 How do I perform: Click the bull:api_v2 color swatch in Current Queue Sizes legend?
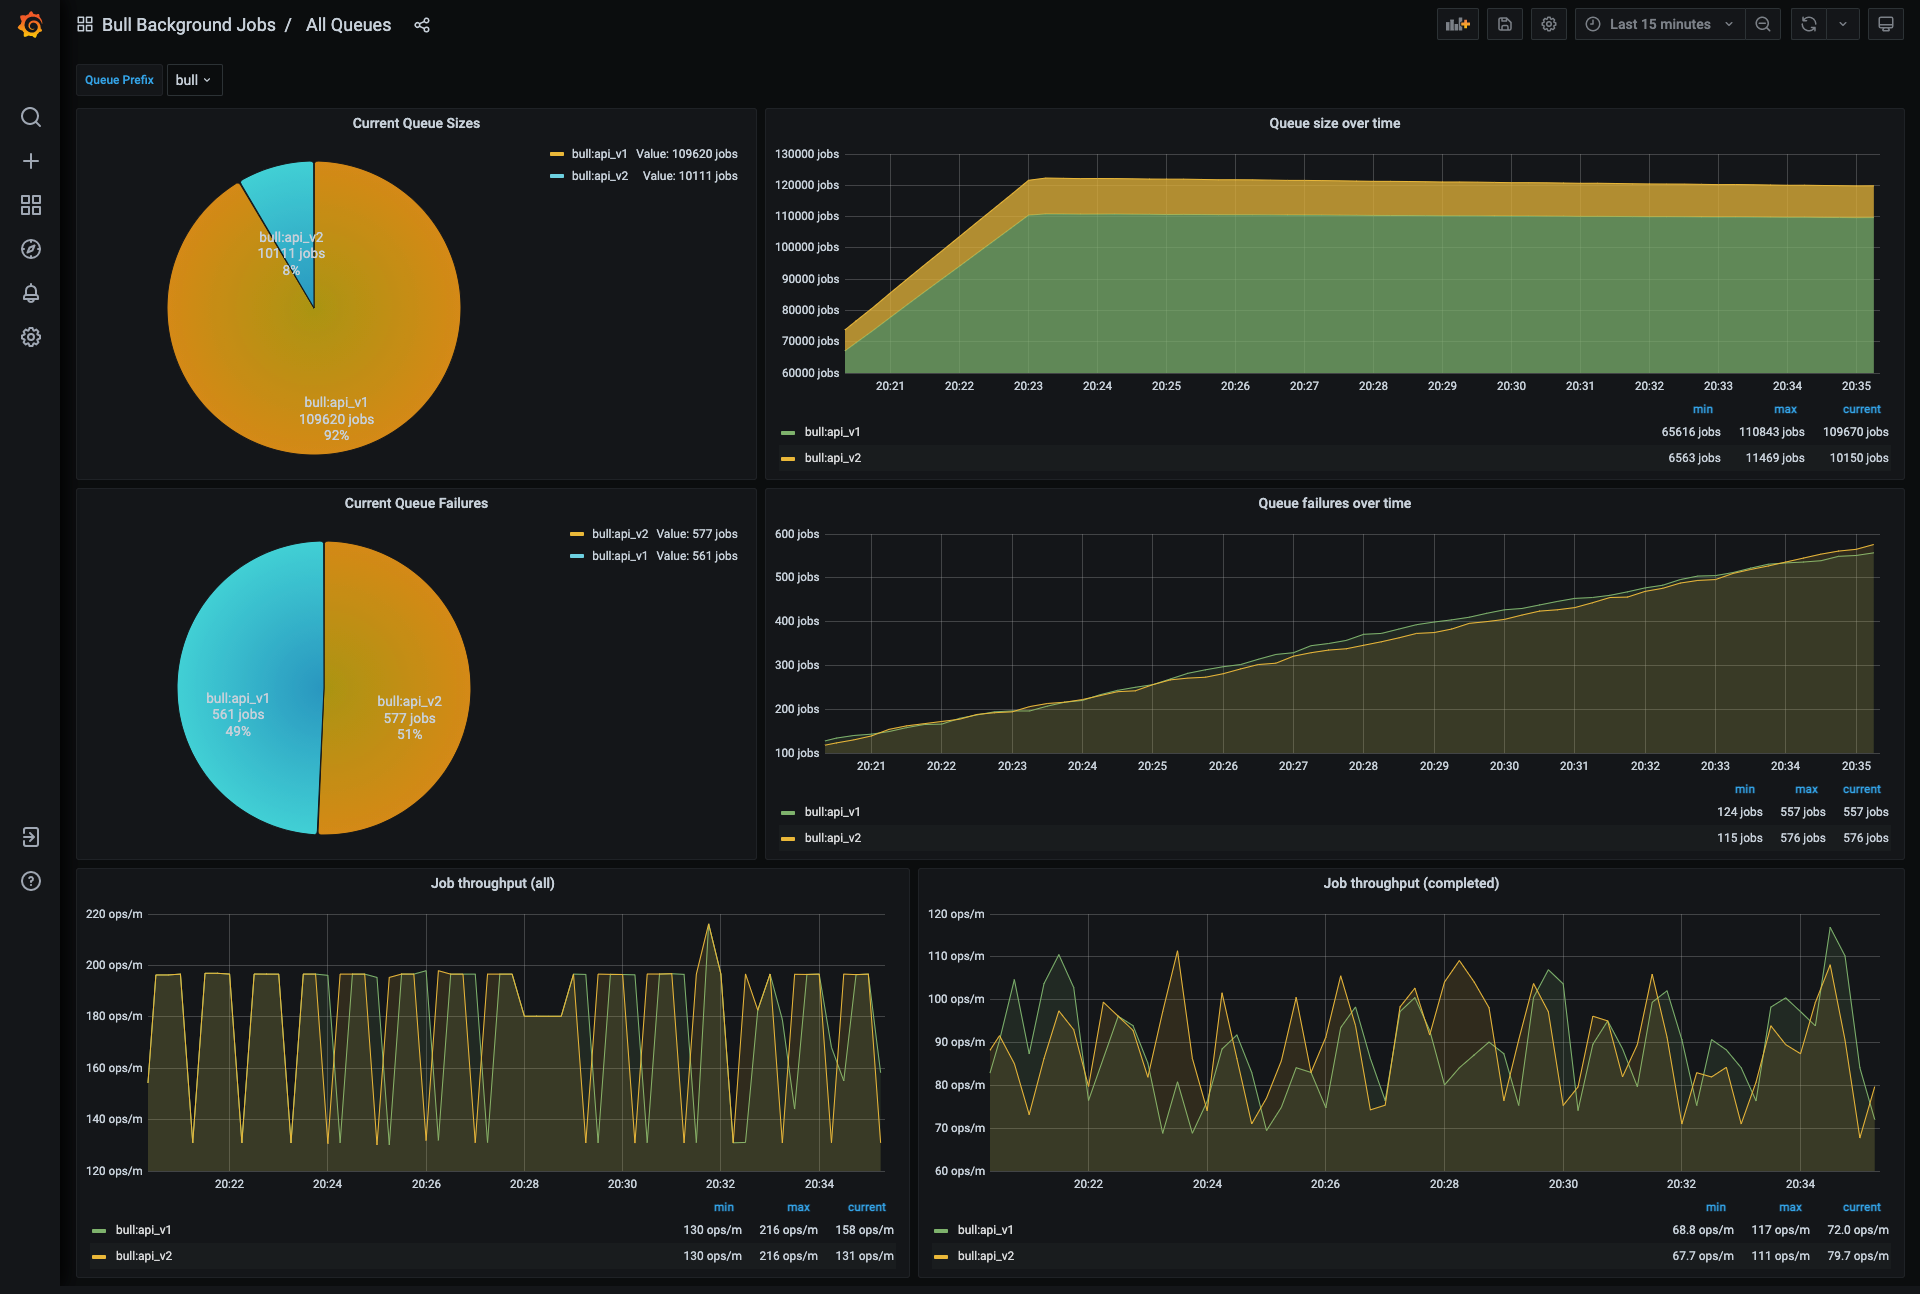[557, 176]
